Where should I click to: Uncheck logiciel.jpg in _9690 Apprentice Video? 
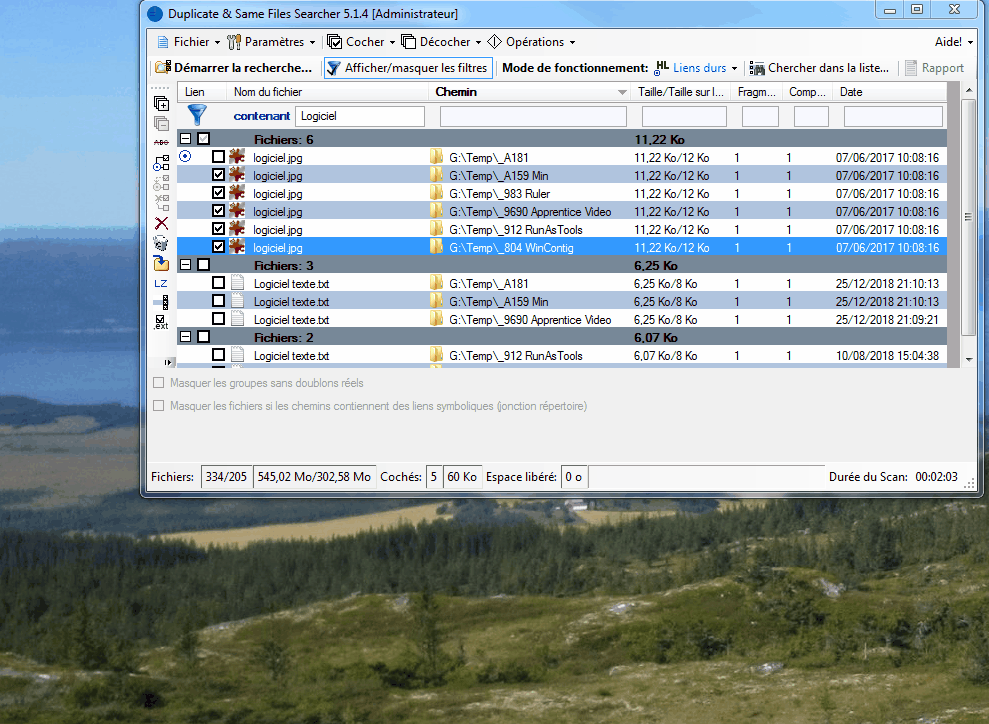218,211
